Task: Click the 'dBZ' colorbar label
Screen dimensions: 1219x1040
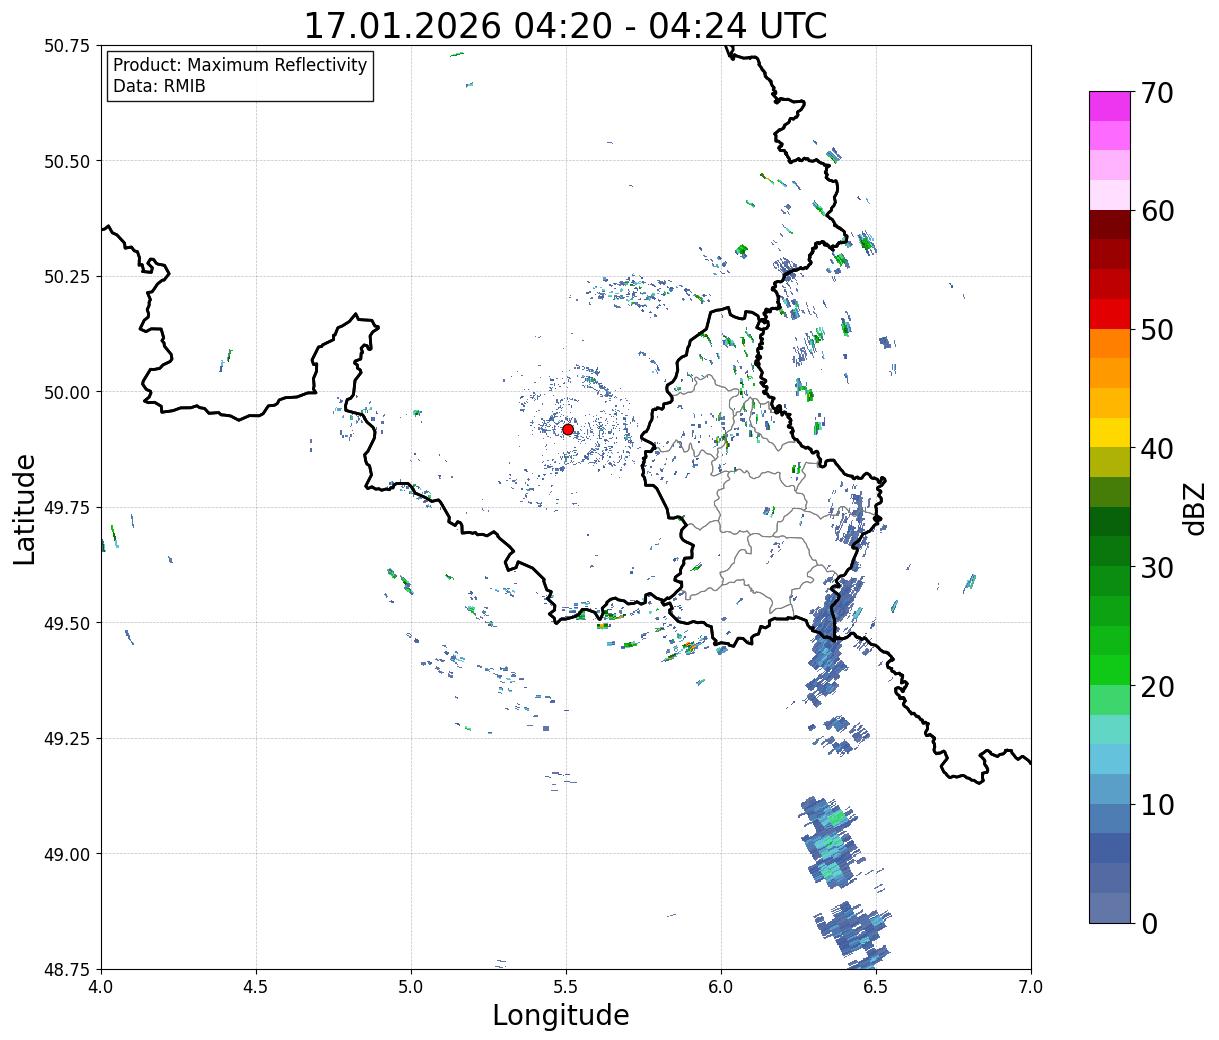Action: click(1194, 508)
